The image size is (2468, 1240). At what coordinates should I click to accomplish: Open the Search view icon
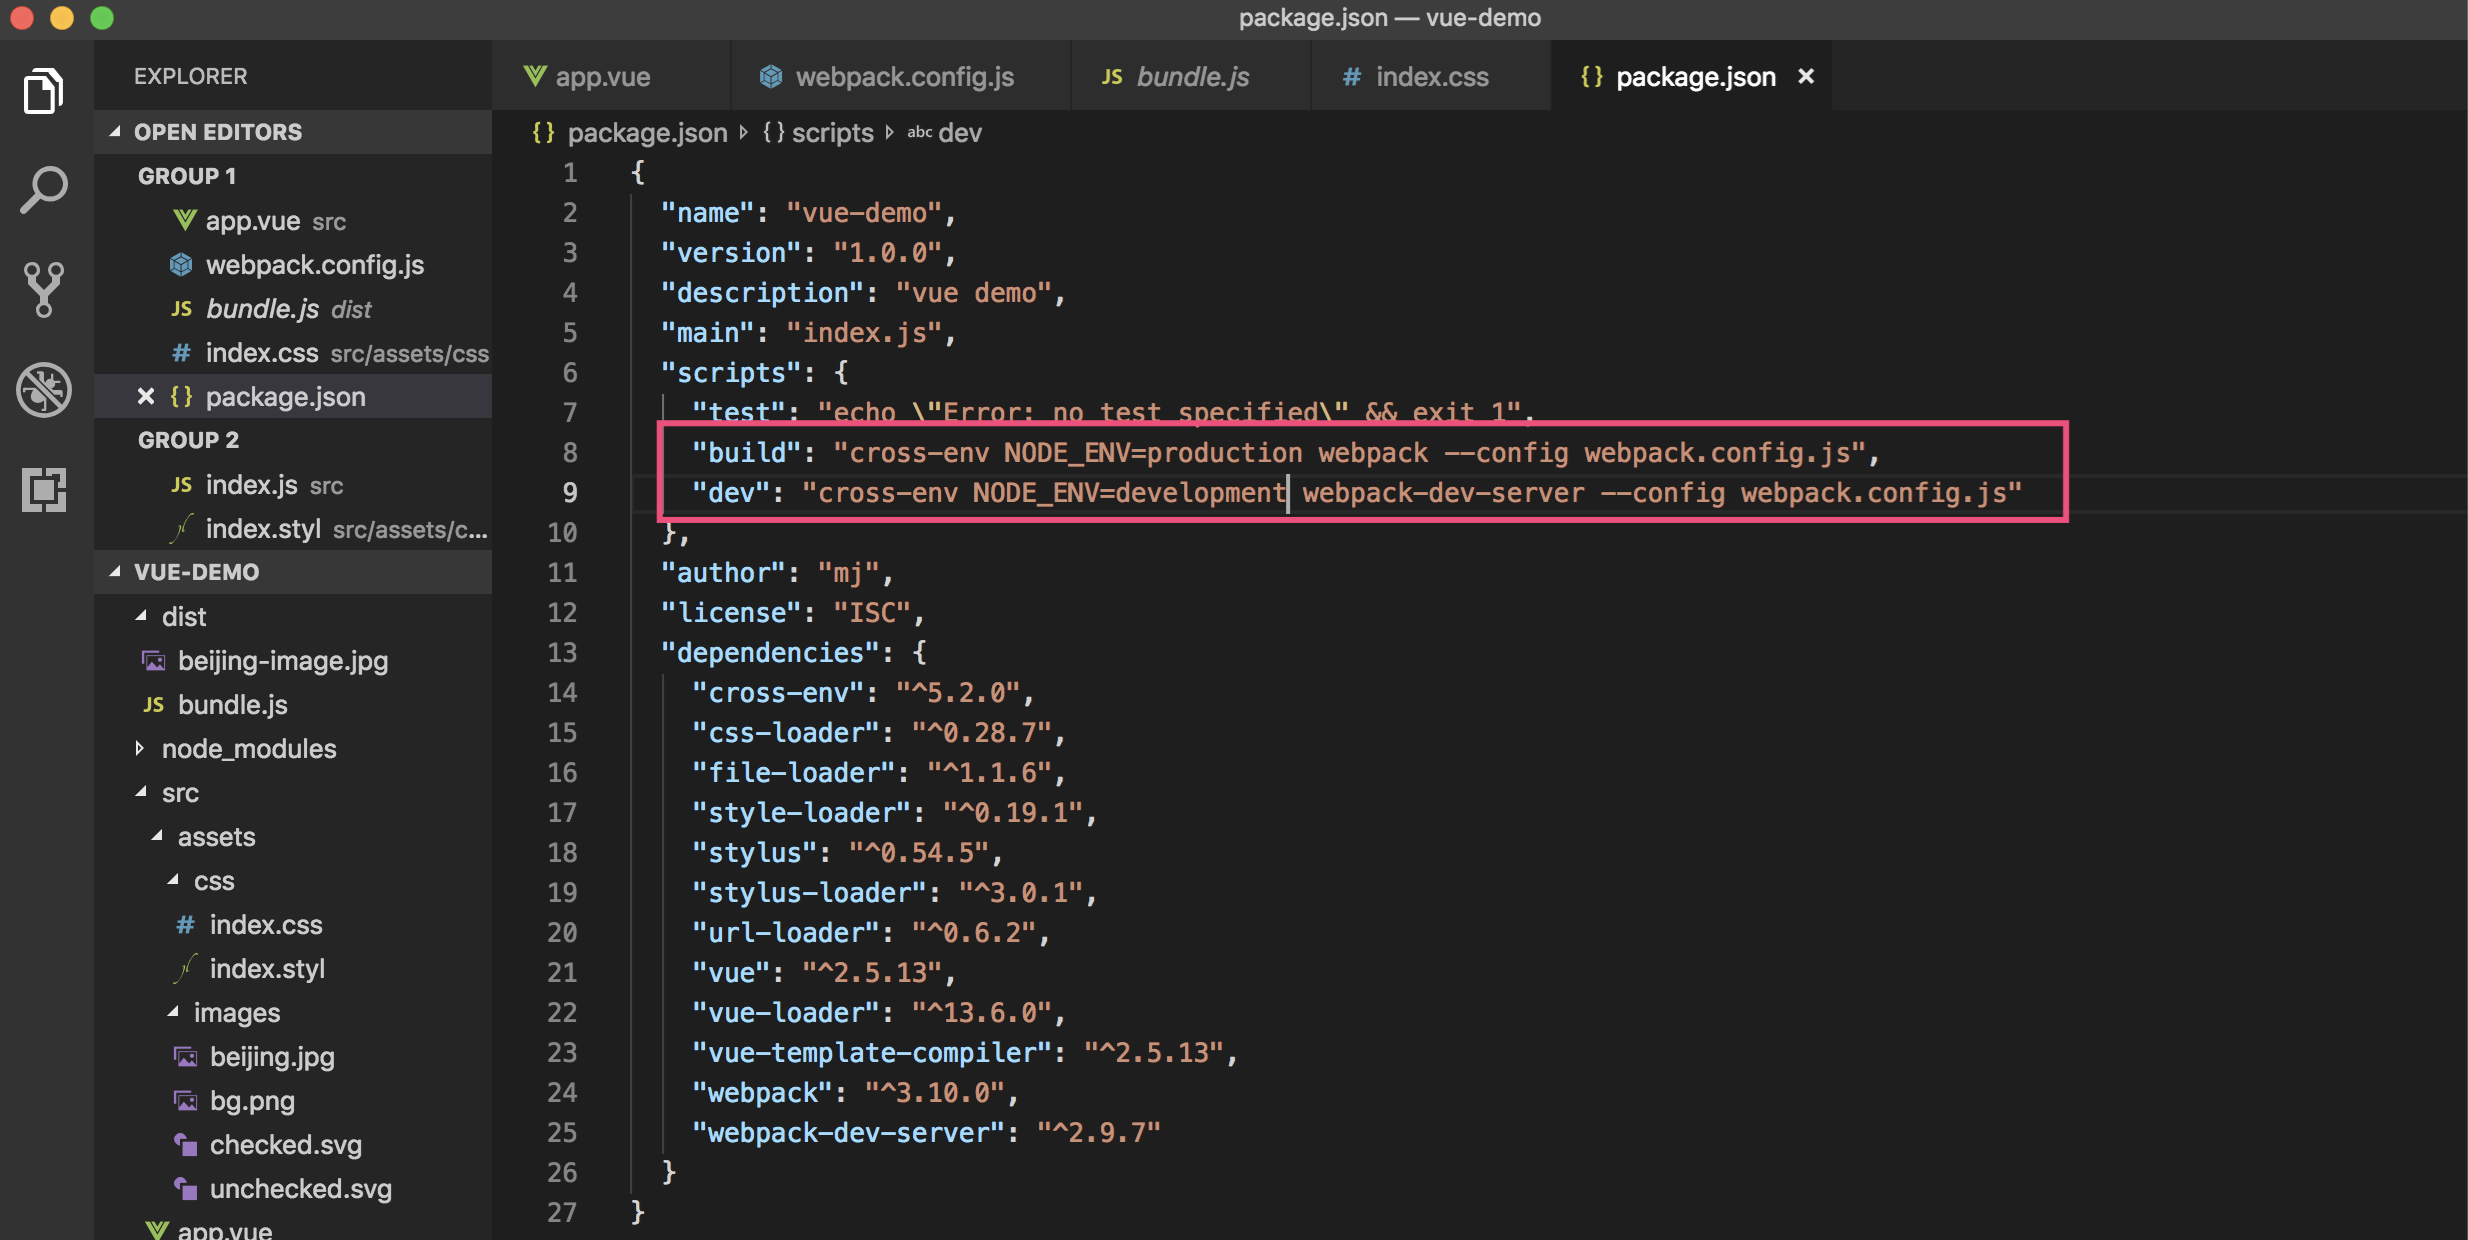tap(43, 189)
